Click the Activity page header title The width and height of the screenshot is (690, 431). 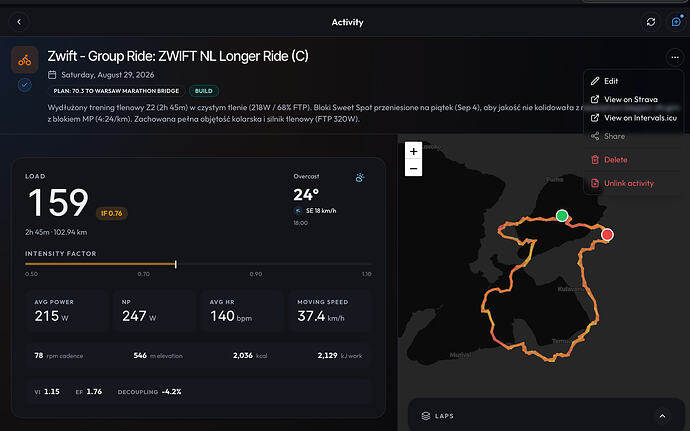pyautogui.click(x=347, y=22)
